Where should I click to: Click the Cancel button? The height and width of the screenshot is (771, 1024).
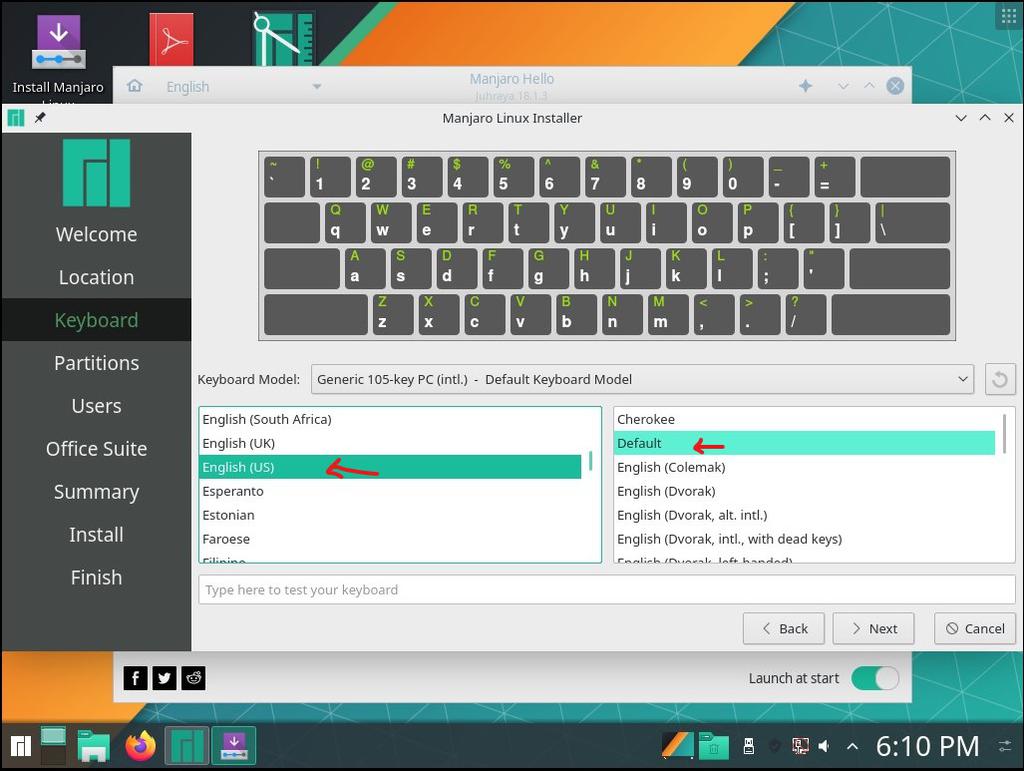(x=975, y=629)
